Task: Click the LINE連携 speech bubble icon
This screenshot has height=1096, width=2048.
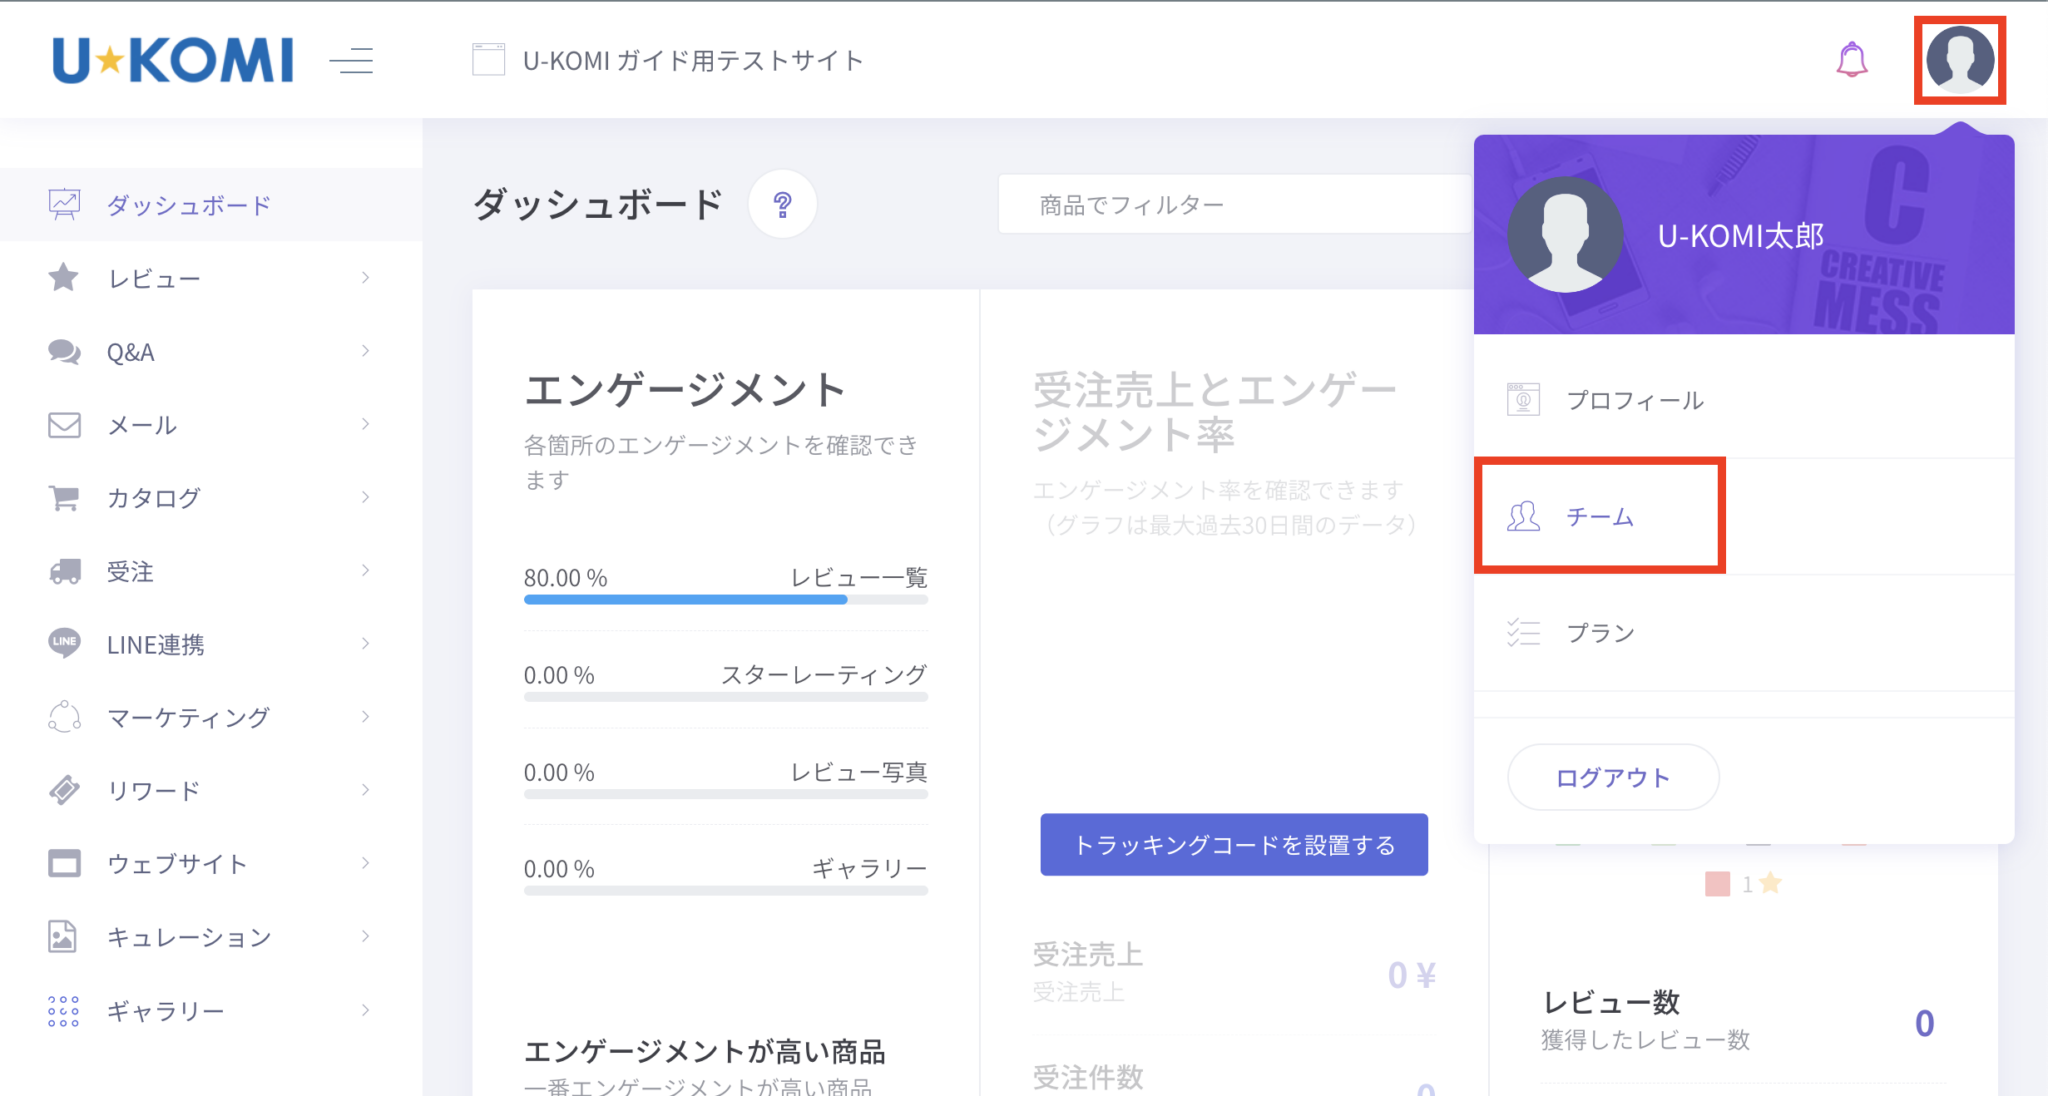Action: (x=64, y=643)
